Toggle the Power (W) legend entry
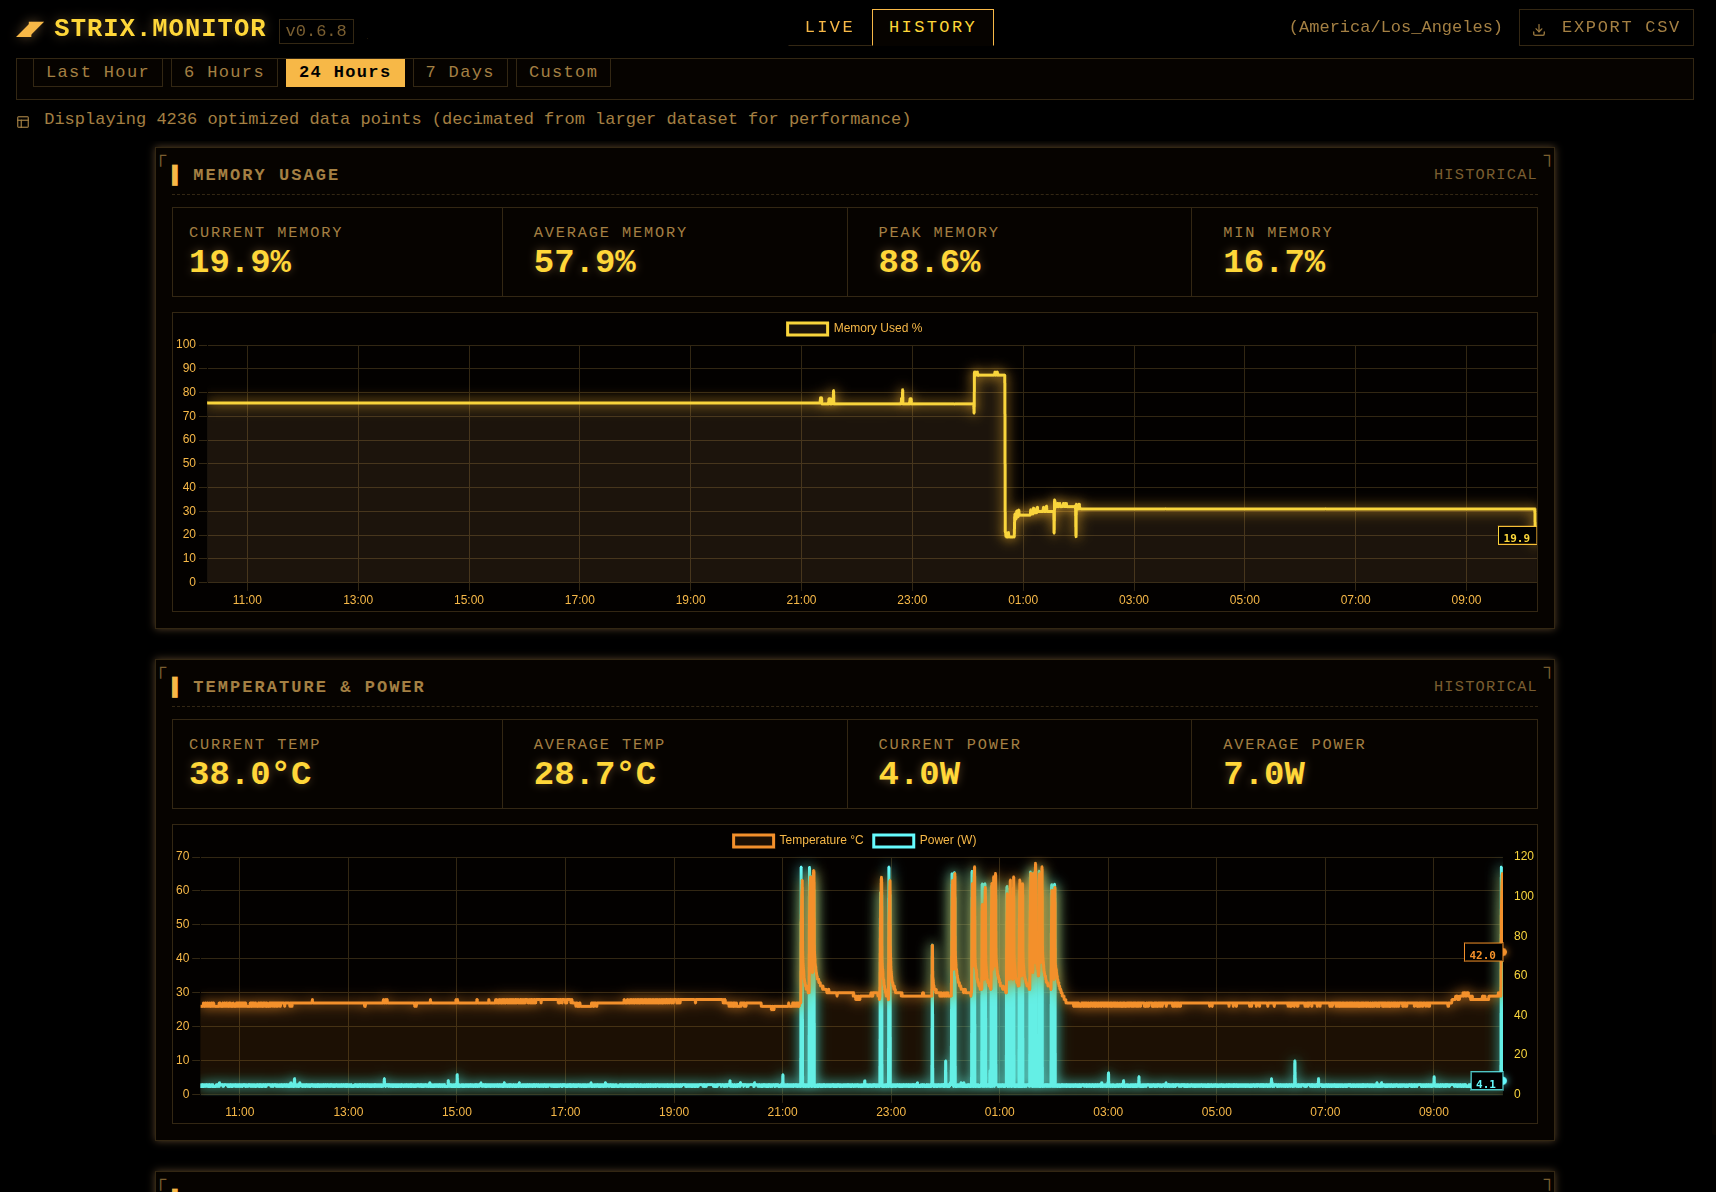The image size is (1716, 1192). [x=925, y=841]
